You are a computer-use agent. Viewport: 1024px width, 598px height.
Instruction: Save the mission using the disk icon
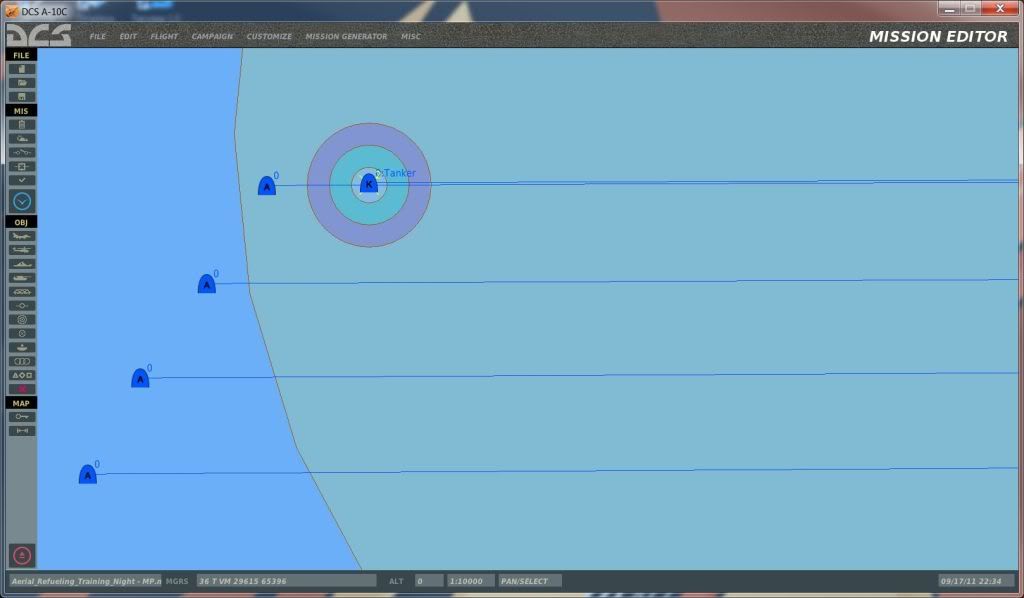click(22, 97)
